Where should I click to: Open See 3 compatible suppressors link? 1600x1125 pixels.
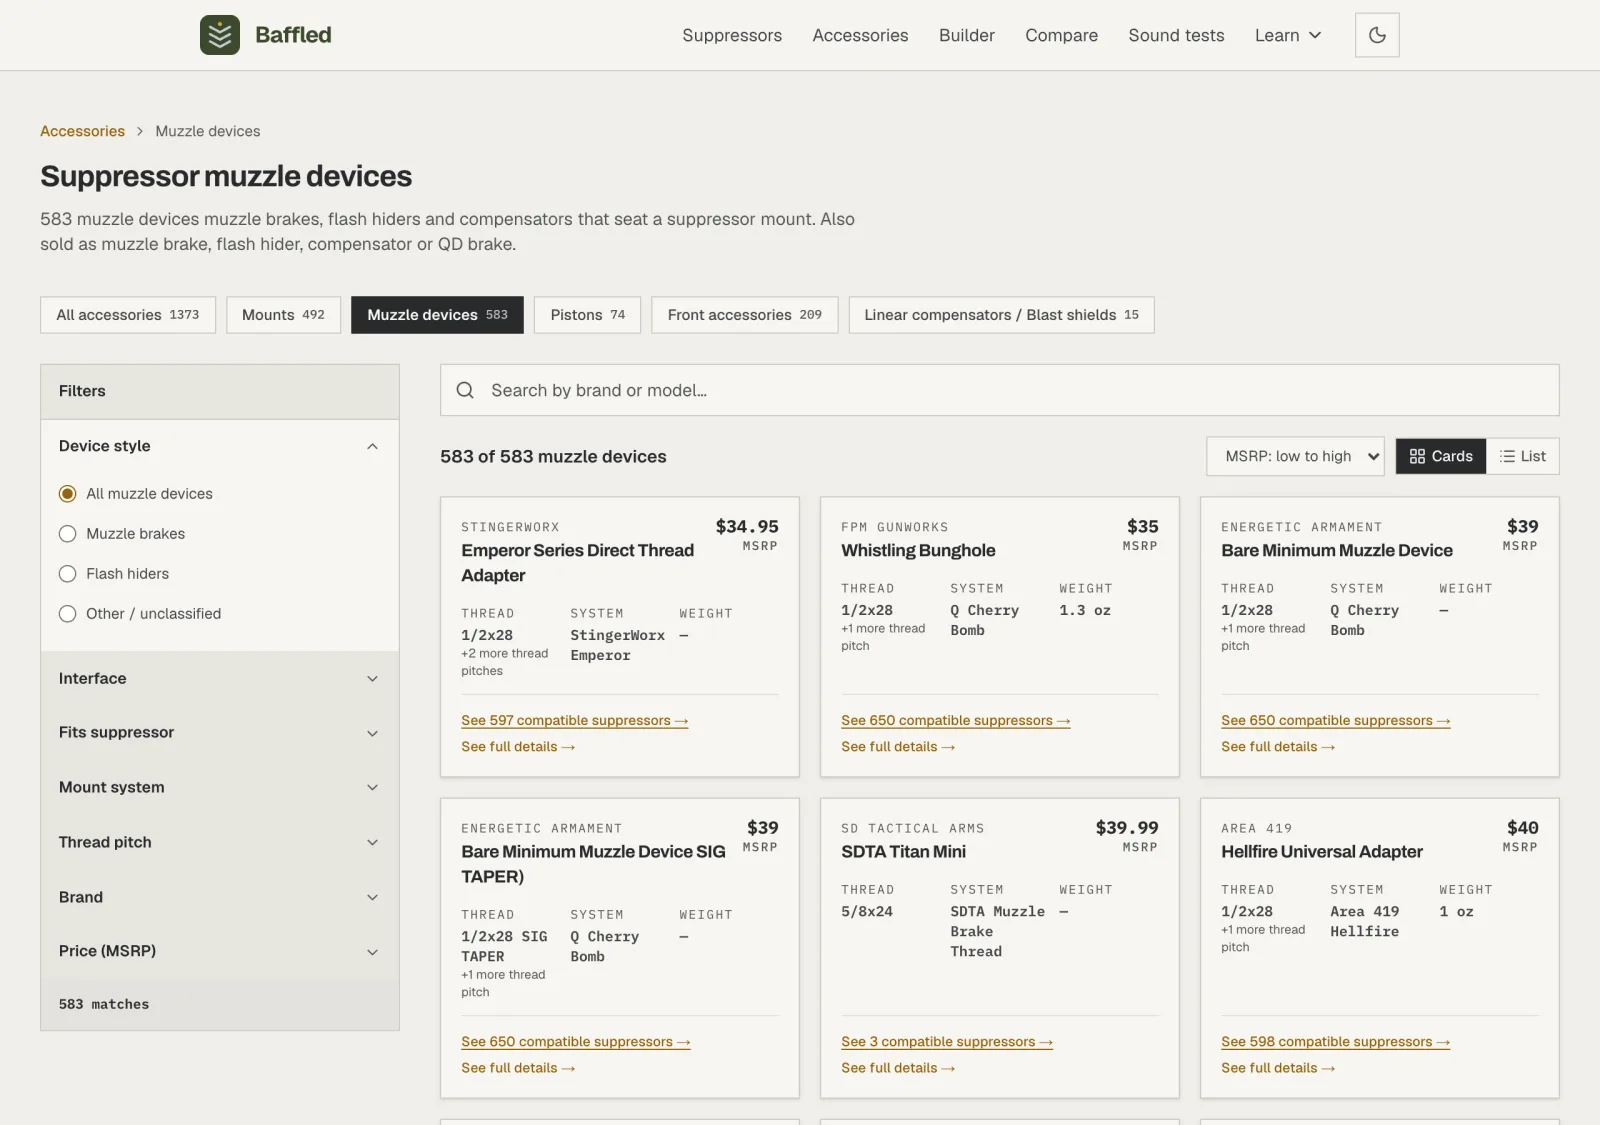coord(947,1042)
